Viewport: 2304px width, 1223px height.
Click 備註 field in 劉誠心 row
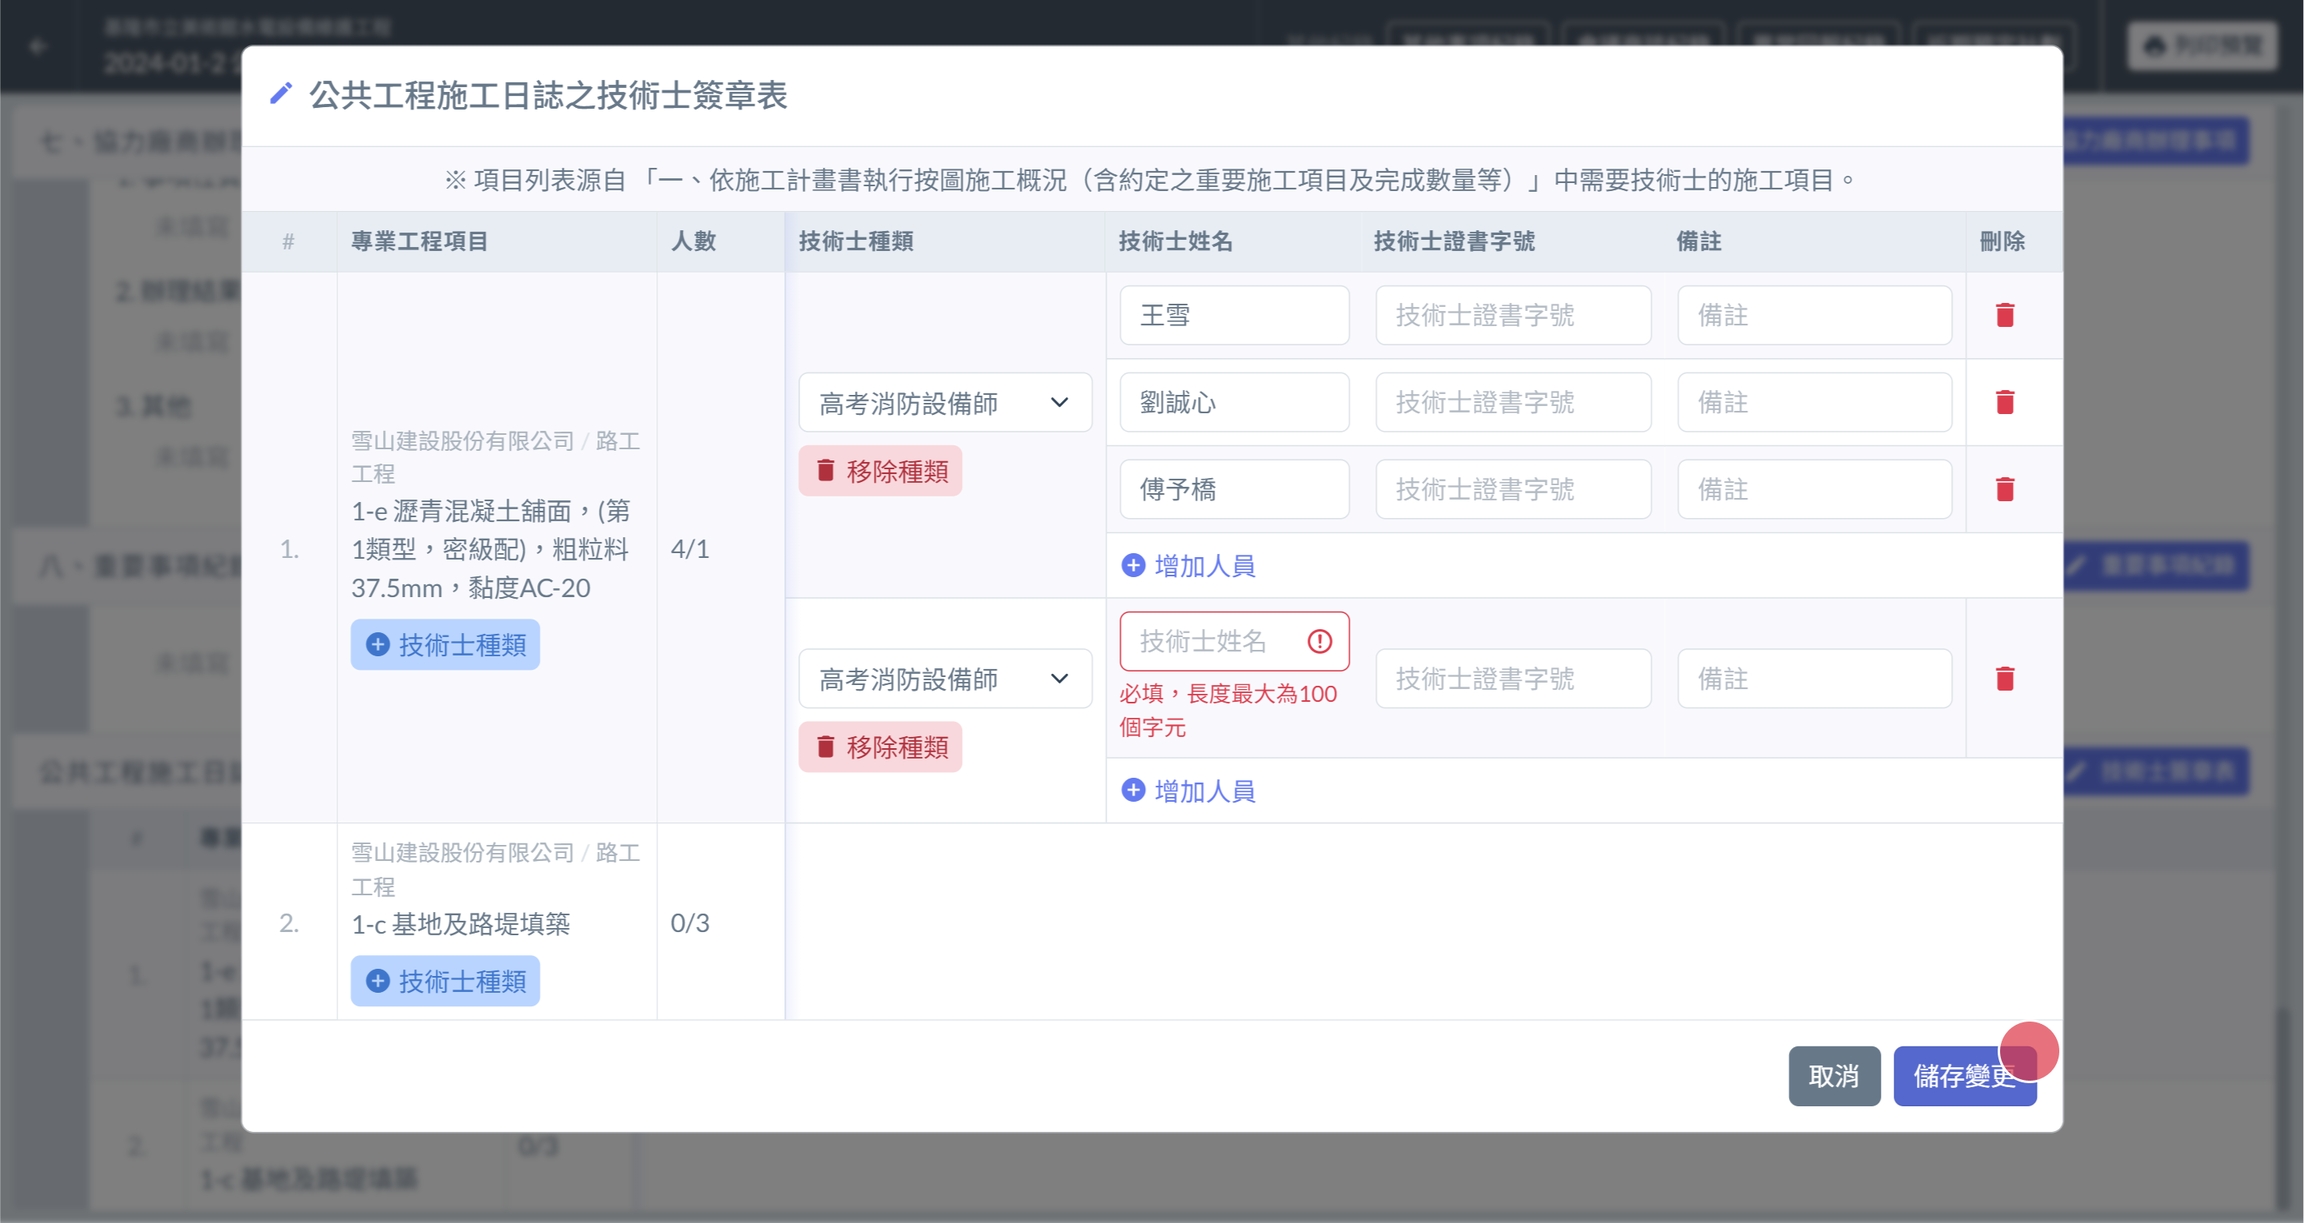[x=1814, y=403]
